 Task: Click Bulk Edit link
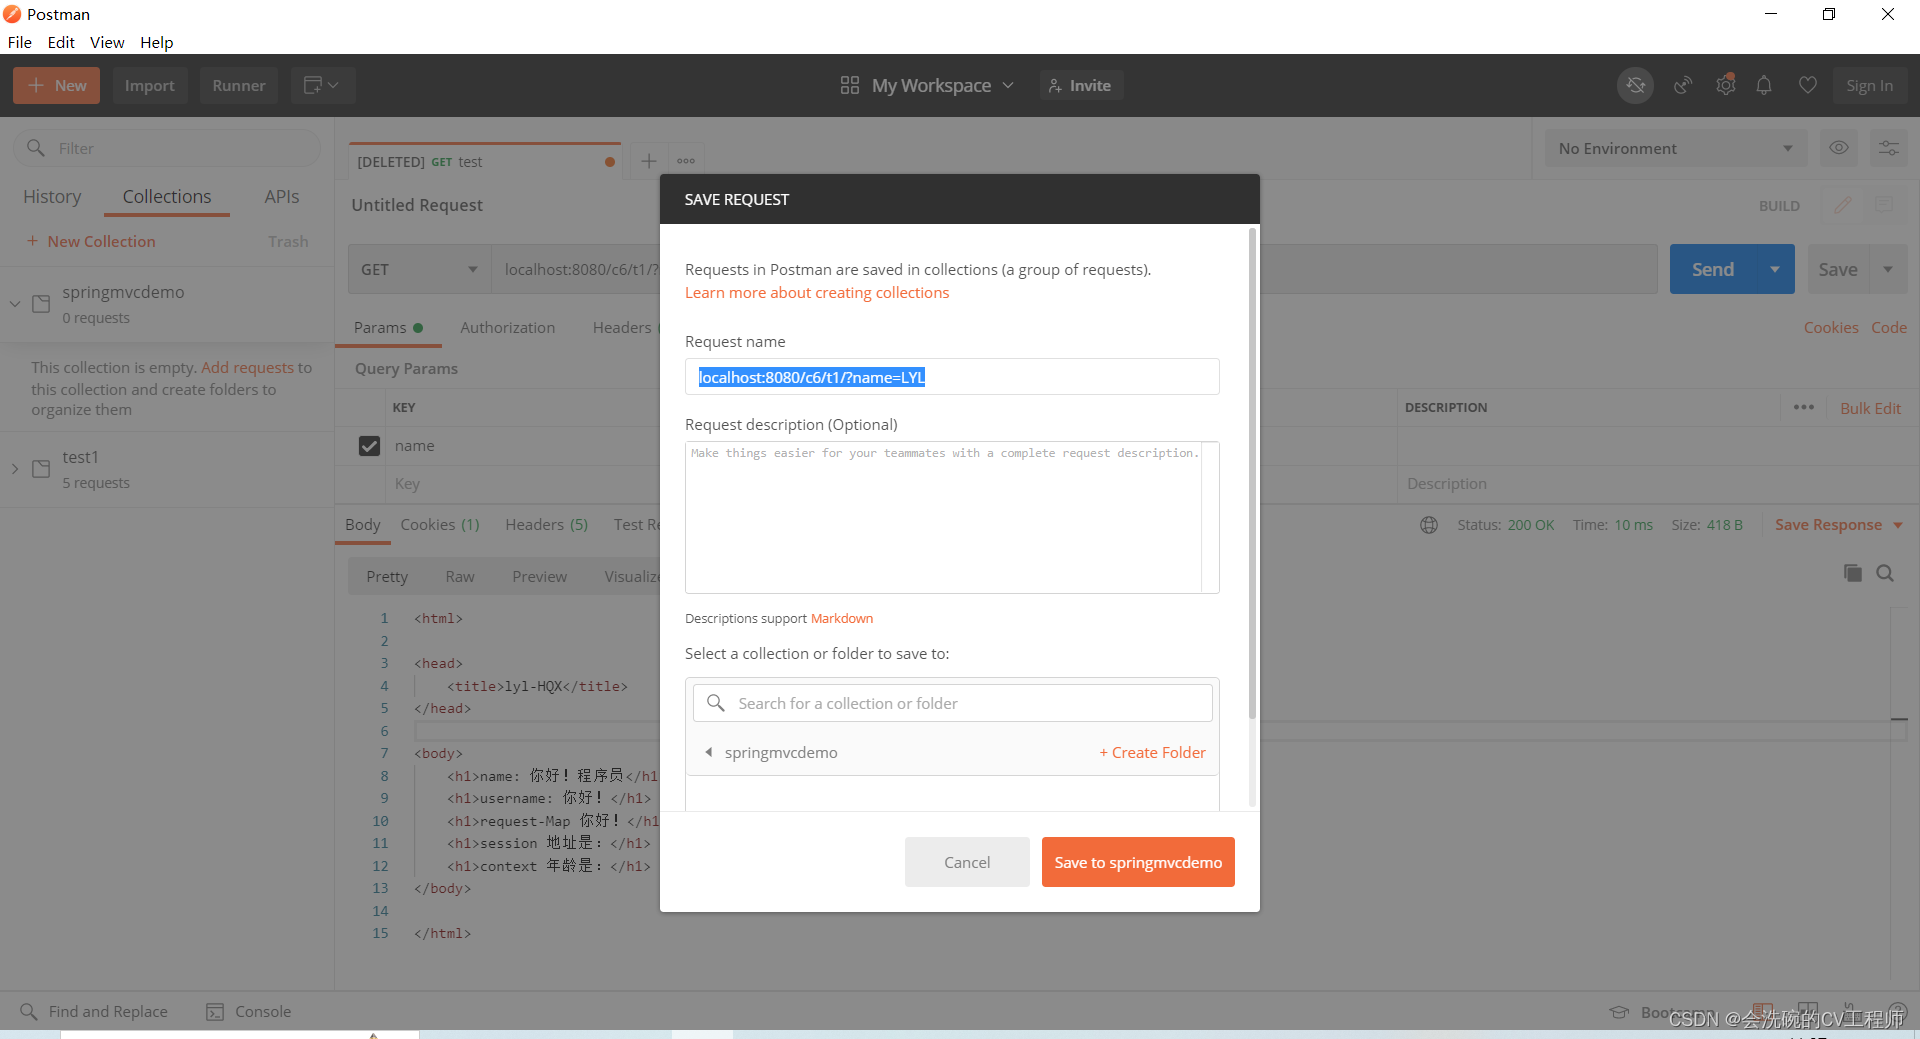[x=1870, y=408]
